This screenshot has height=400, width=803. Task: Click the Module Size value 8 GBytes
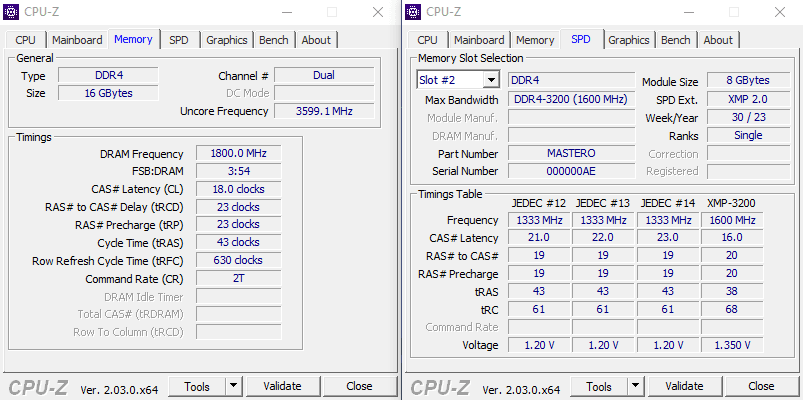point(748,80)
